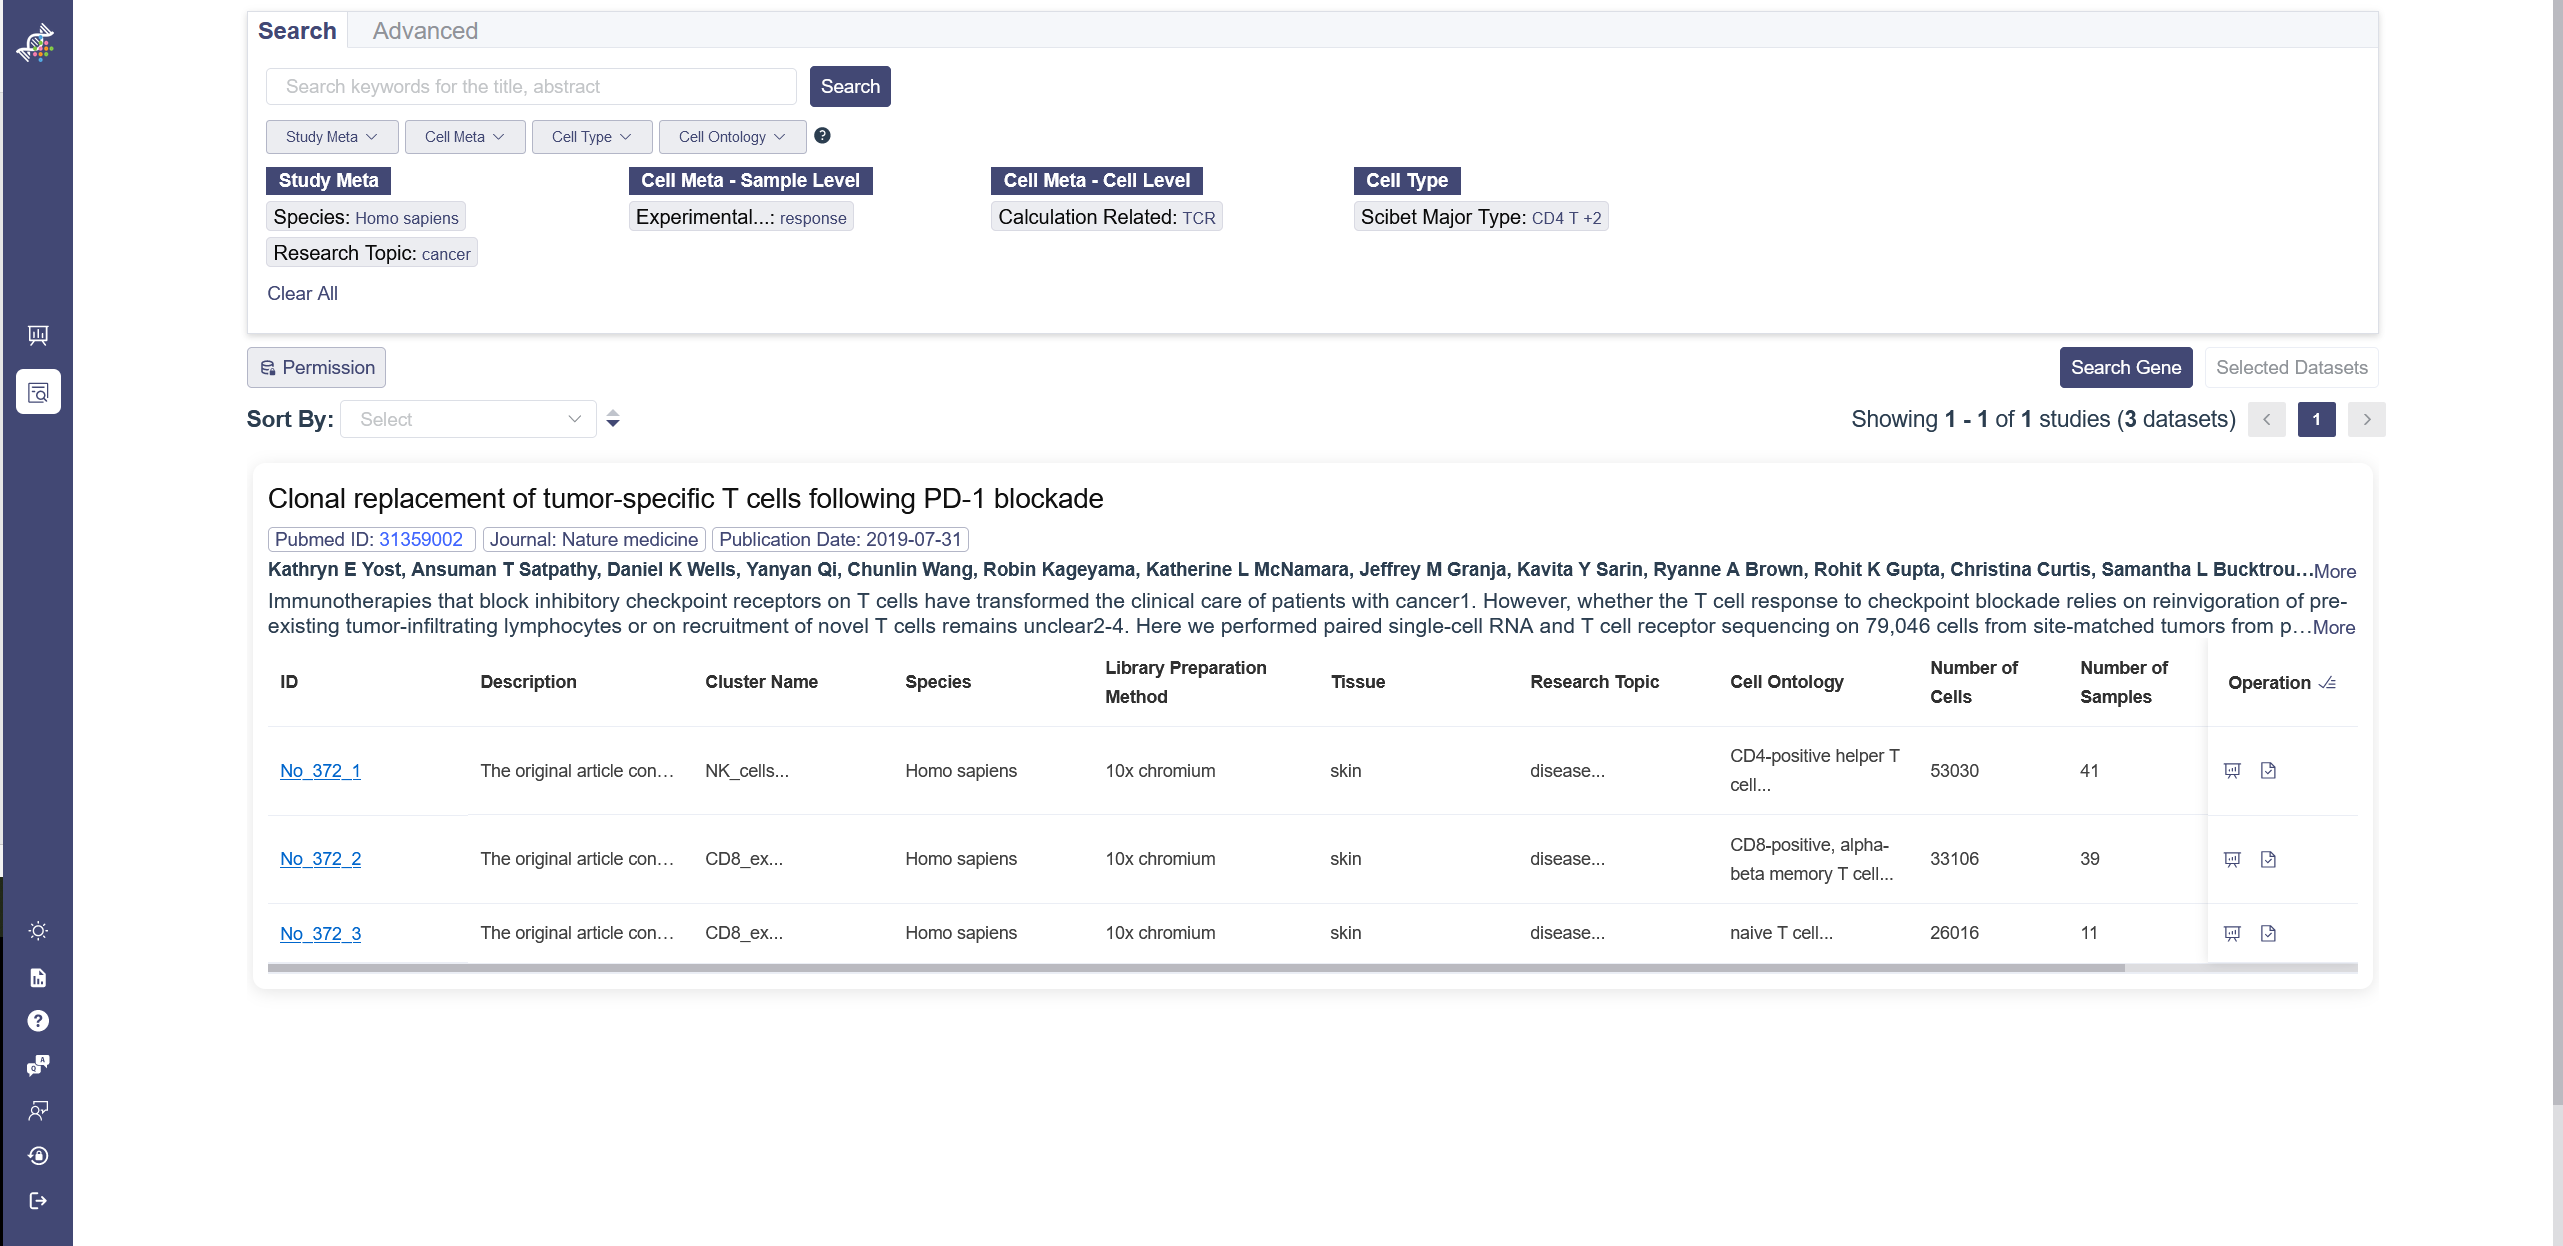Screen dimensions: 2563x1246
Task: Toggle select-all checklist icon next to Operation
Action: pos(2327,683)
